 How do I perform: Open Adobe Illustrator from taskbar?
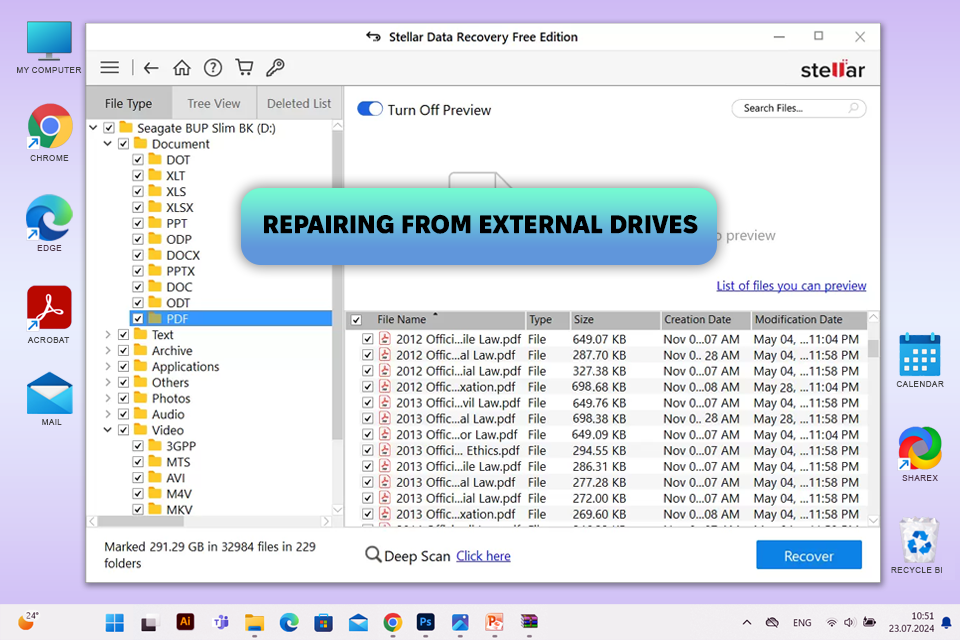[185, 622]
